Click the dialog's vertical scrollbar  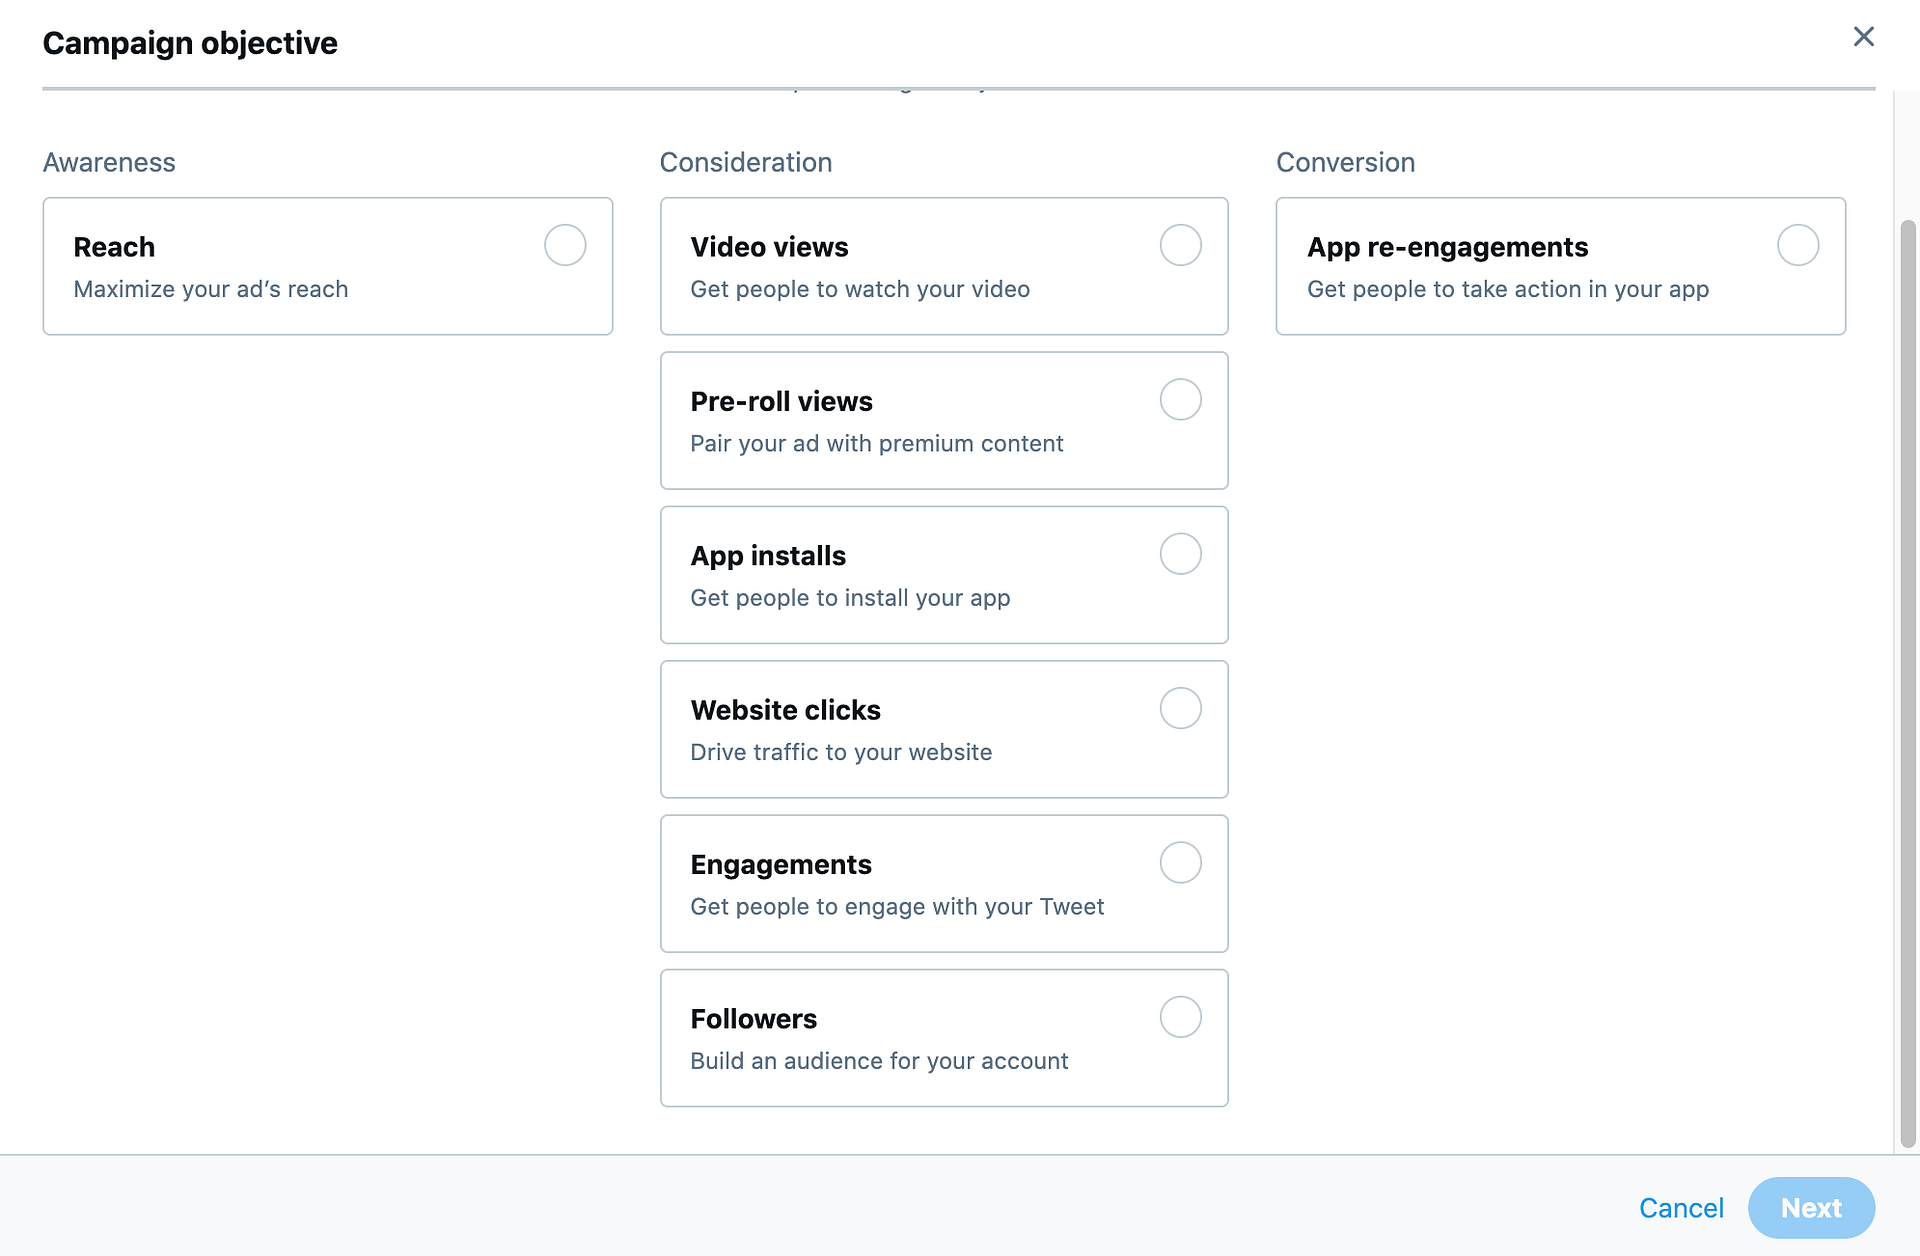(1908, 683)
